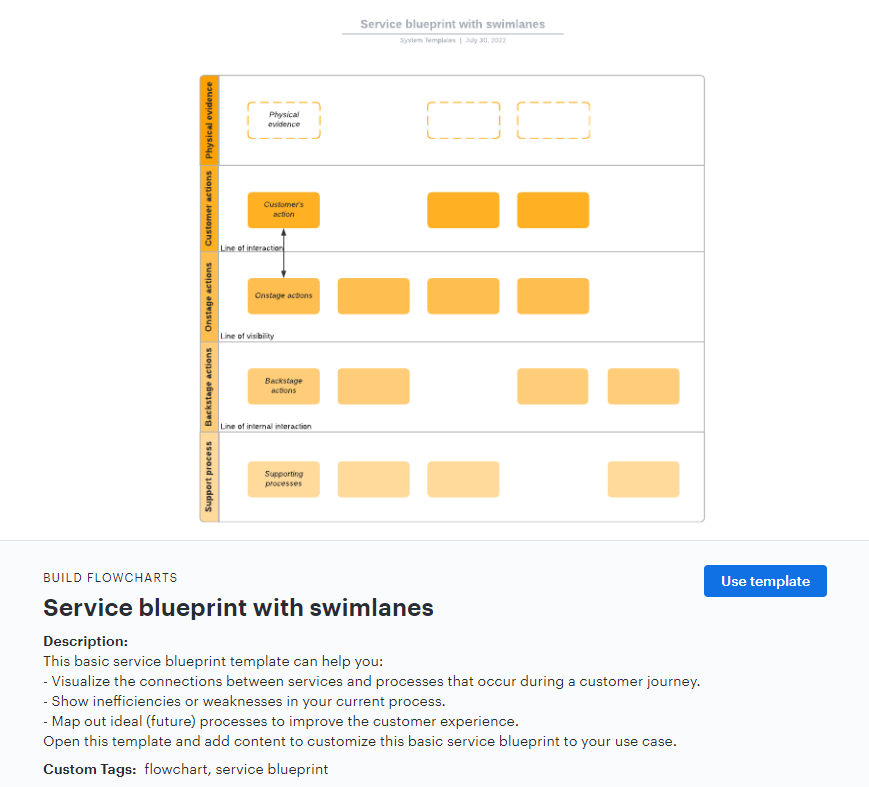Click the diagram title above the swimlanes
The image size is (869, 787).
click(452, 24)
